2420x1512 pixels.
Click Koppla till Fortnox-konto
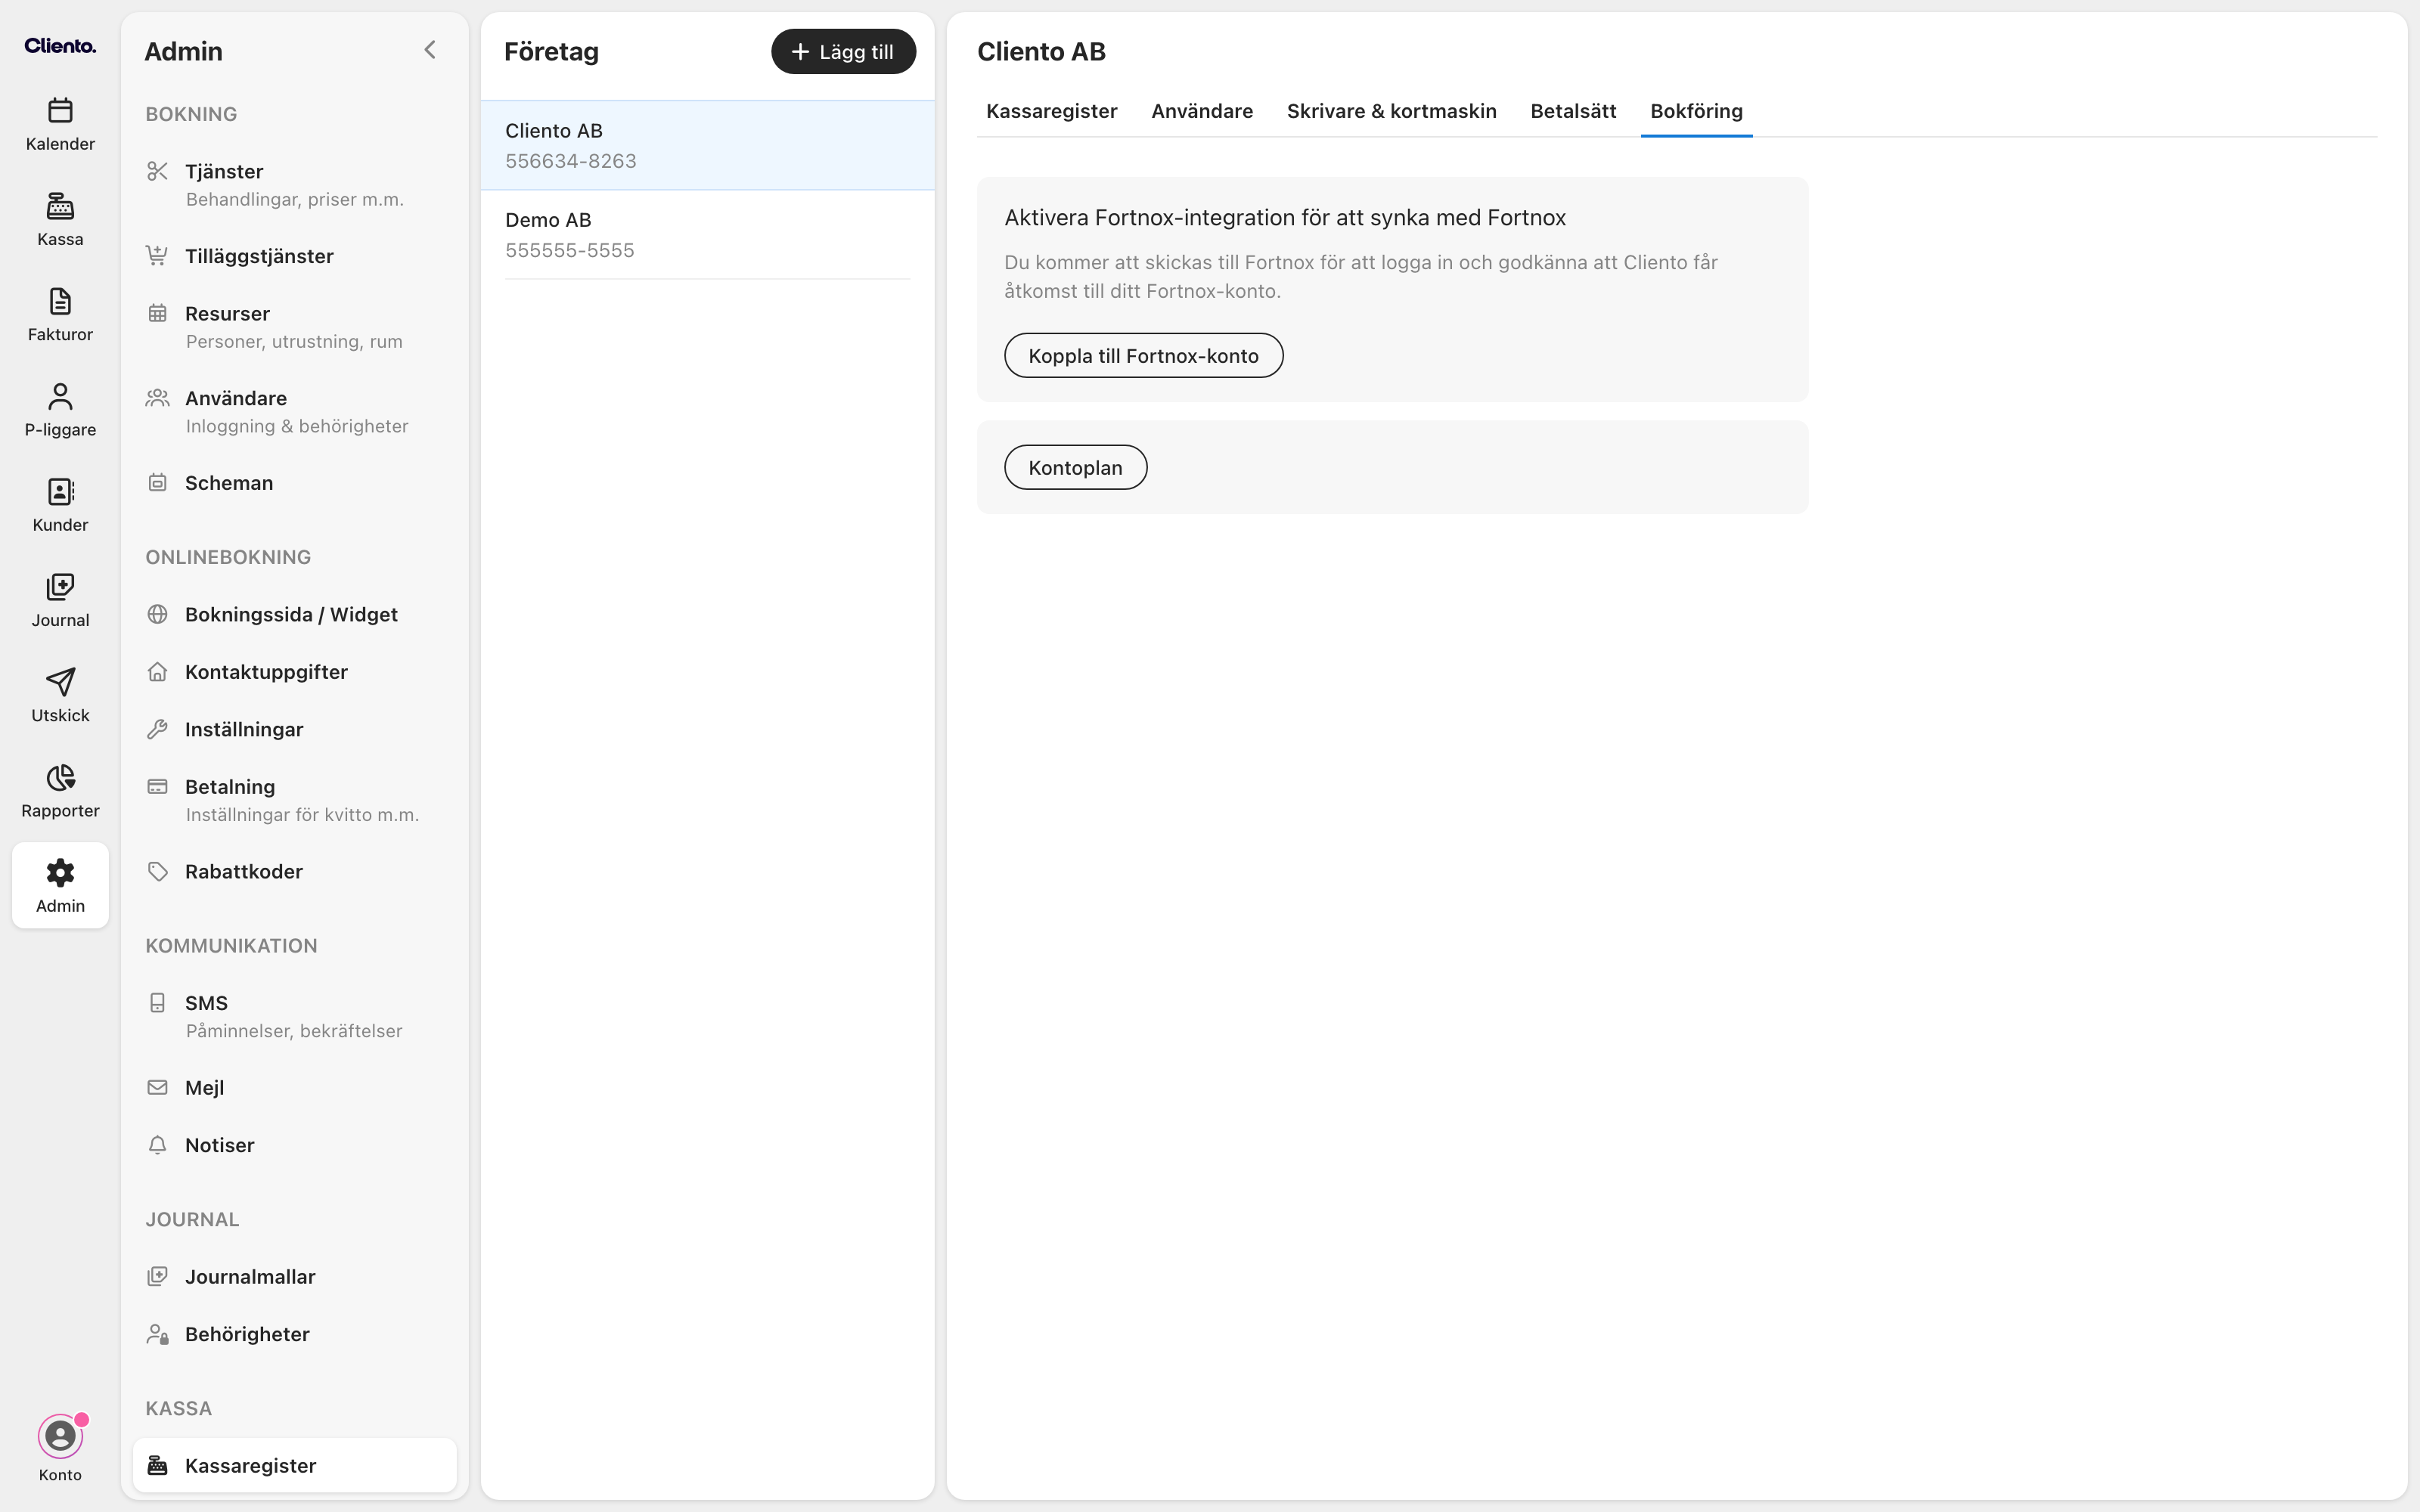coord(1143,356)
